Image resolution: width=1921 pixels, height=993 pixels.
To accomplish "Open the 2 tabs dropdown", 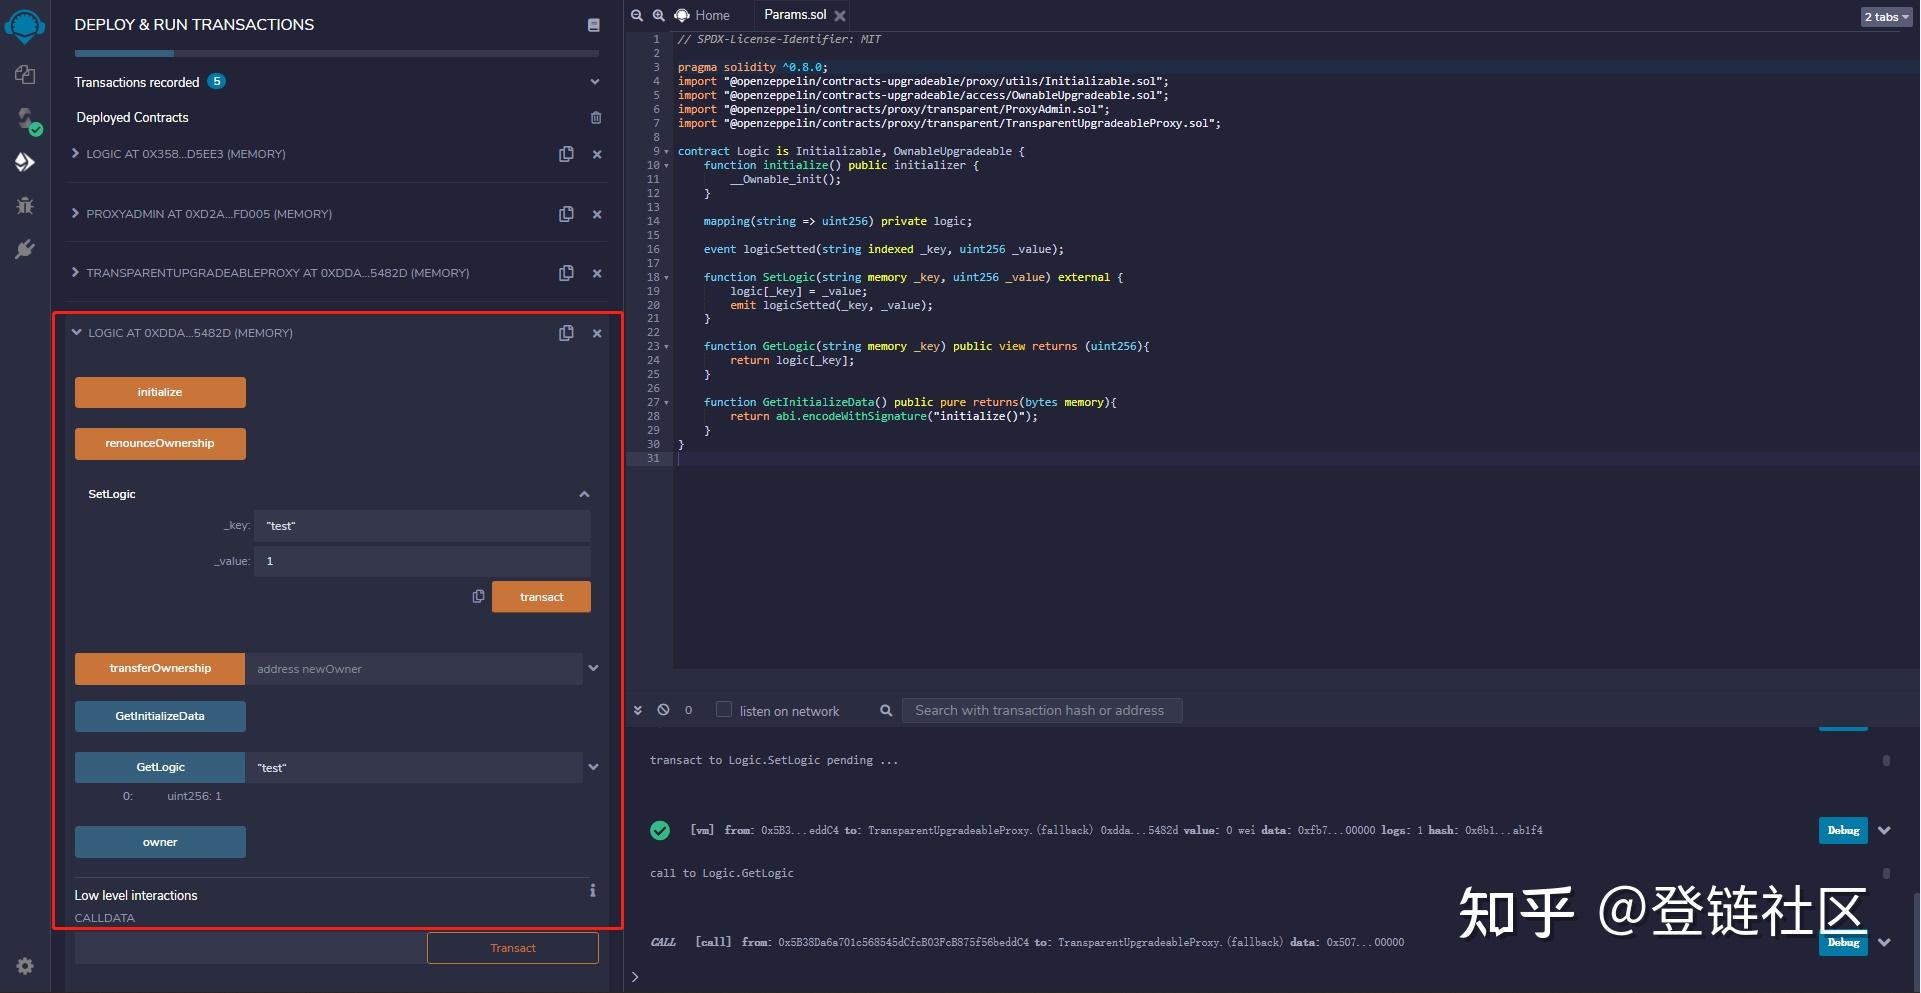I will pyautogui.click(x=1886, y=17).
